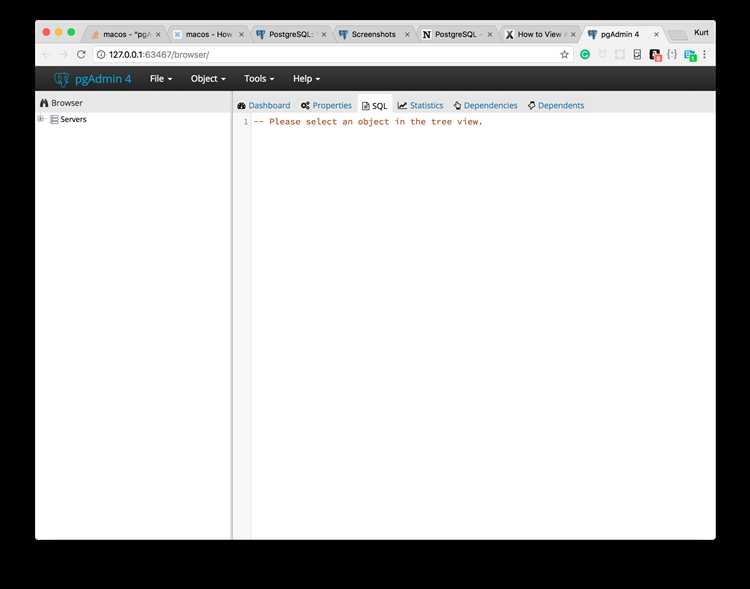The height and width of the screenshot is (589, 750).
Task: Open the Chrome three-dot menu
Action: point(705,54)
